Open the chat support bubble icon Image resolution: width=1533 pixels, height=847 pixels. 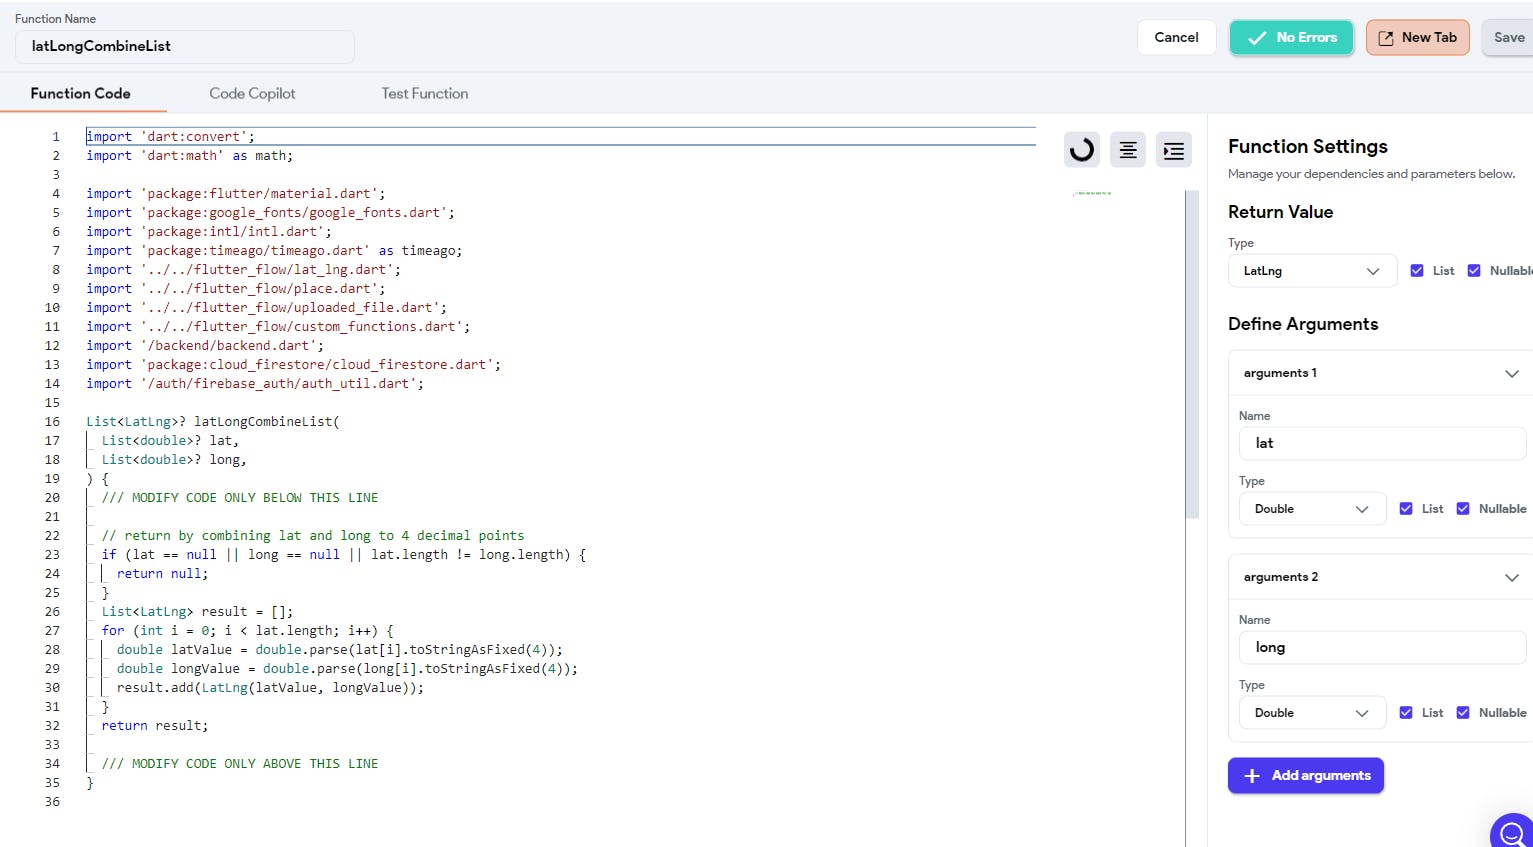tap(1512, 832)
